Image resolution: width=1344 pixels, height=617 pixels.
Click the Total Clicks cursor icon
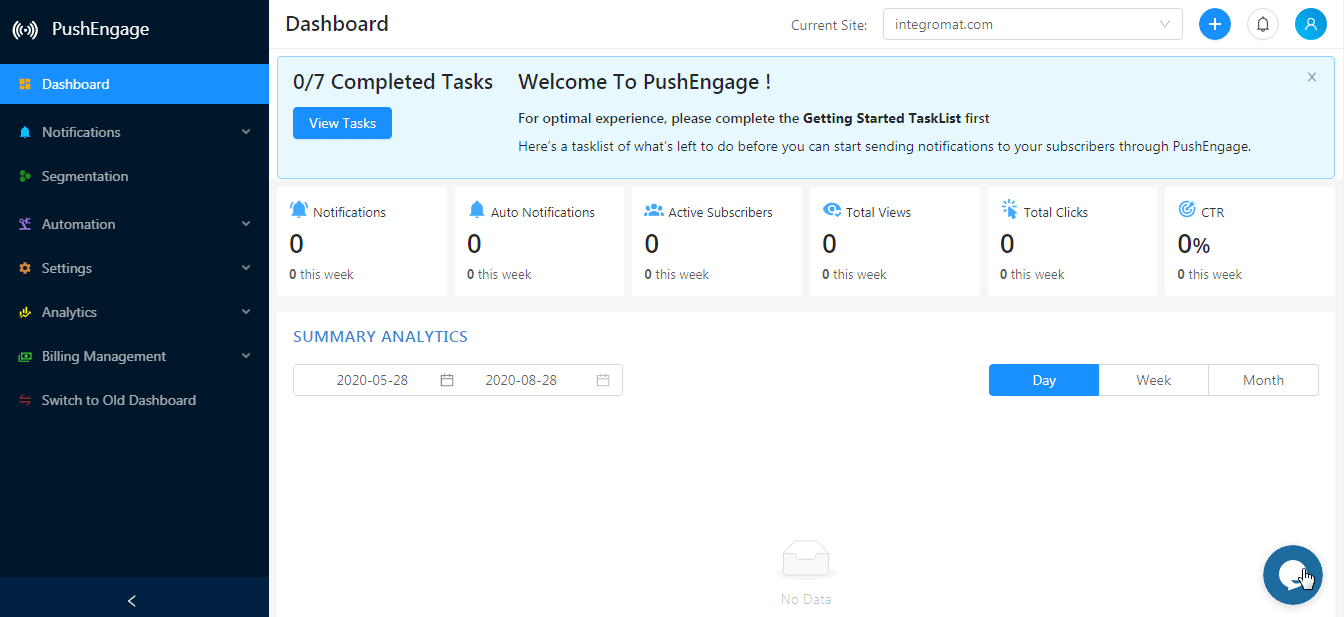(x=1009, y=210)
